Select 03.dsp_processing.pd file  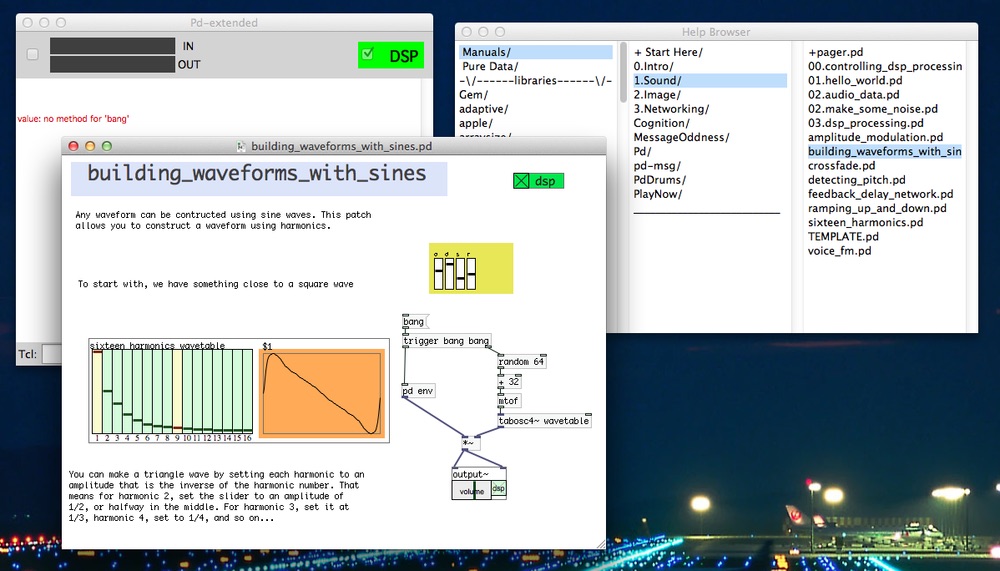click(x=865, y=123)
